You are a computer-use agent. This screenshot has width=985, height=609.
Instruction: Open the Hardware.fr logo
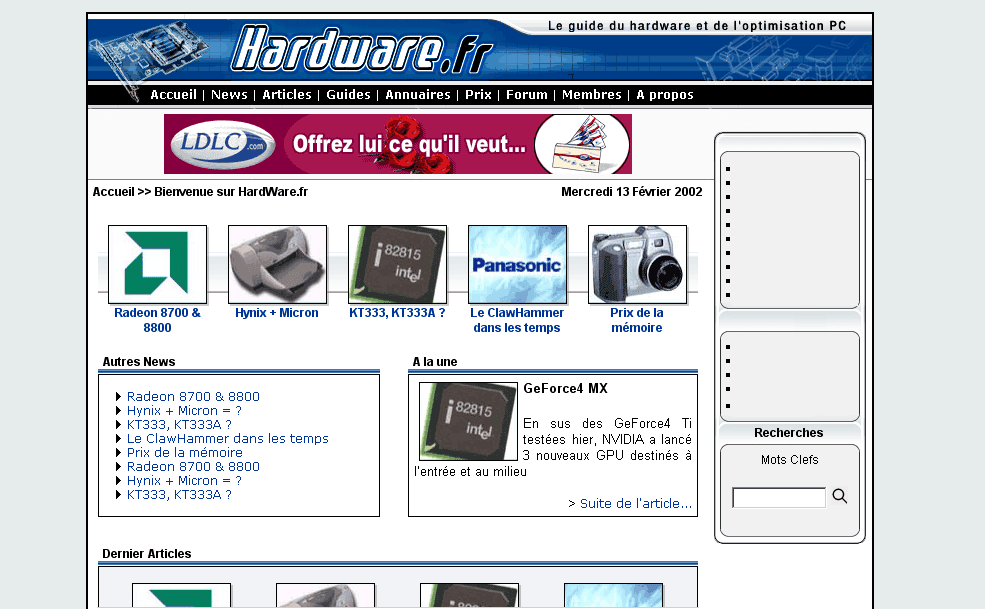[x=362, y=49]
